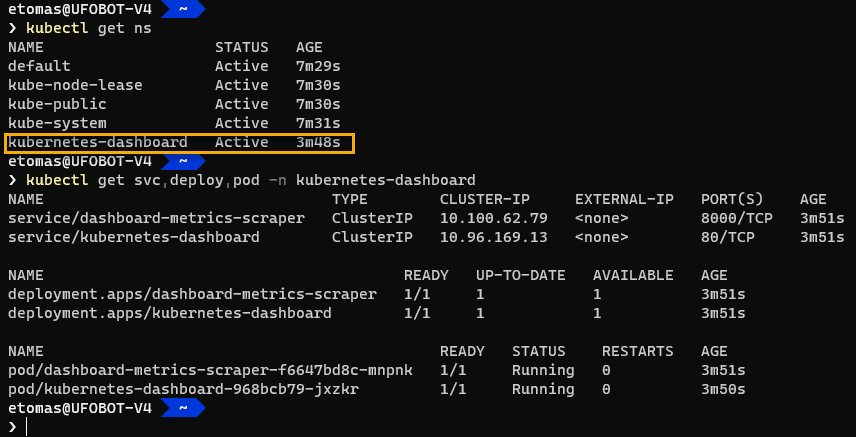This screenshot has width=856, height=437.
Task: Click the highlighted kubernetes-dashboard namespace row
Action: pos(180,143)
